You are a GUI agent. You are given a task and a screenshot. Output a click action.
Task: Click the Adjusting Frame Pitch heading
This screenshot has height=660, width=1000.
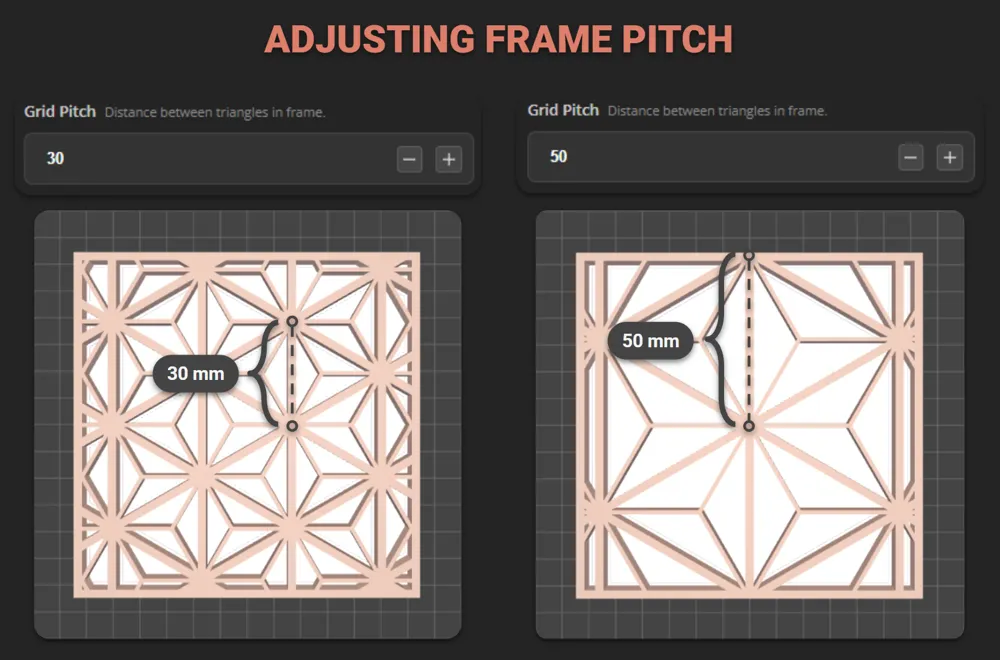point(499,39)
